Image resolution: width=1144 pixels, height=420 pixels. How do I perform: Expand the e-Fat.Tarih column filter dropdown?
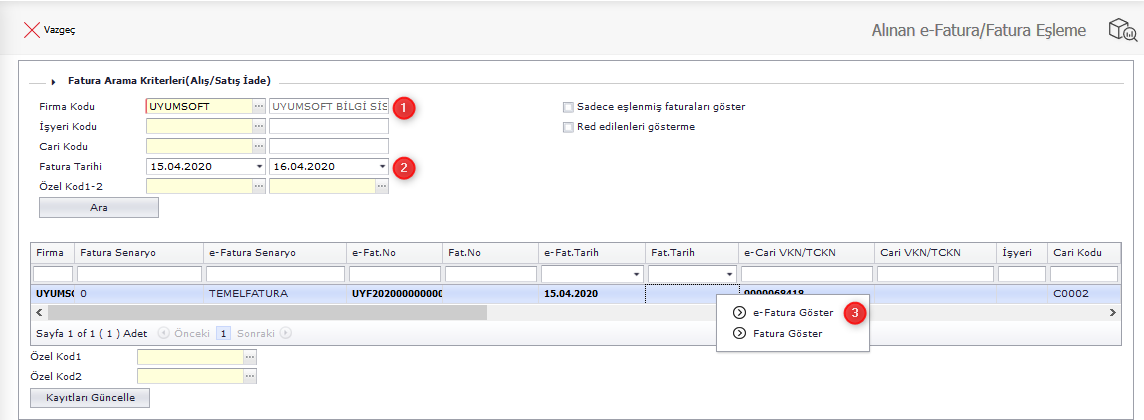(x=636, y=274)
